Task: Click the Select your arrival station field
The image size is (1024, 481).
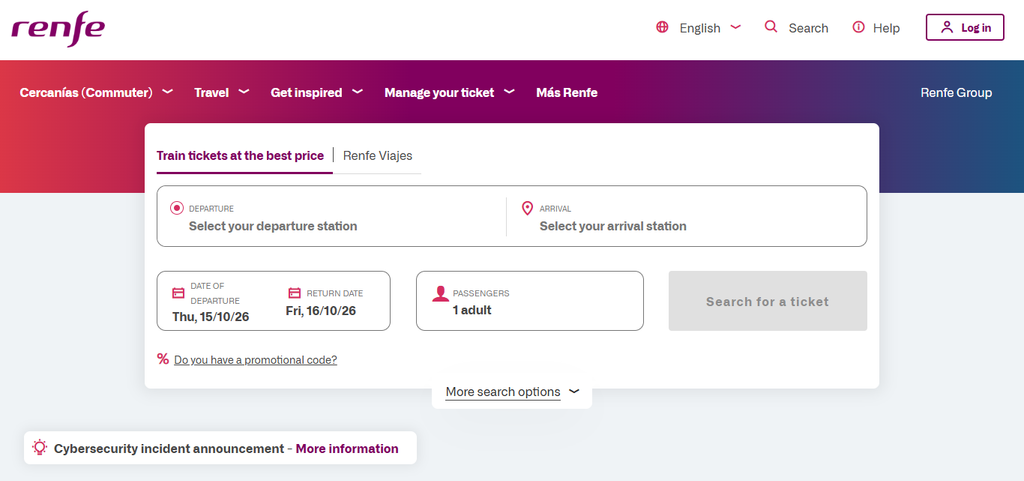Action: point(687,216)
